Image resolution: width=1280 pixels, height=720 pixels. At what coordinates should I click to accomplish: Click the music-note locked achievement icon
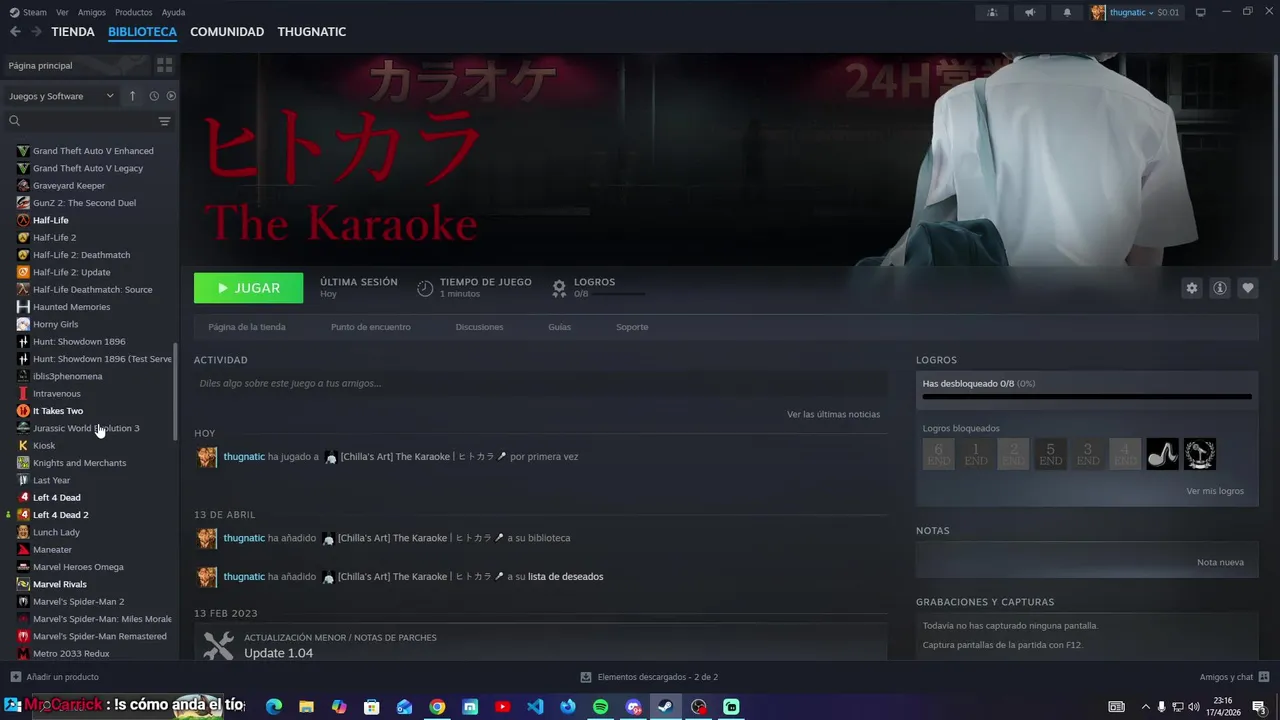pyautogui.click(x=1163, y=454)
